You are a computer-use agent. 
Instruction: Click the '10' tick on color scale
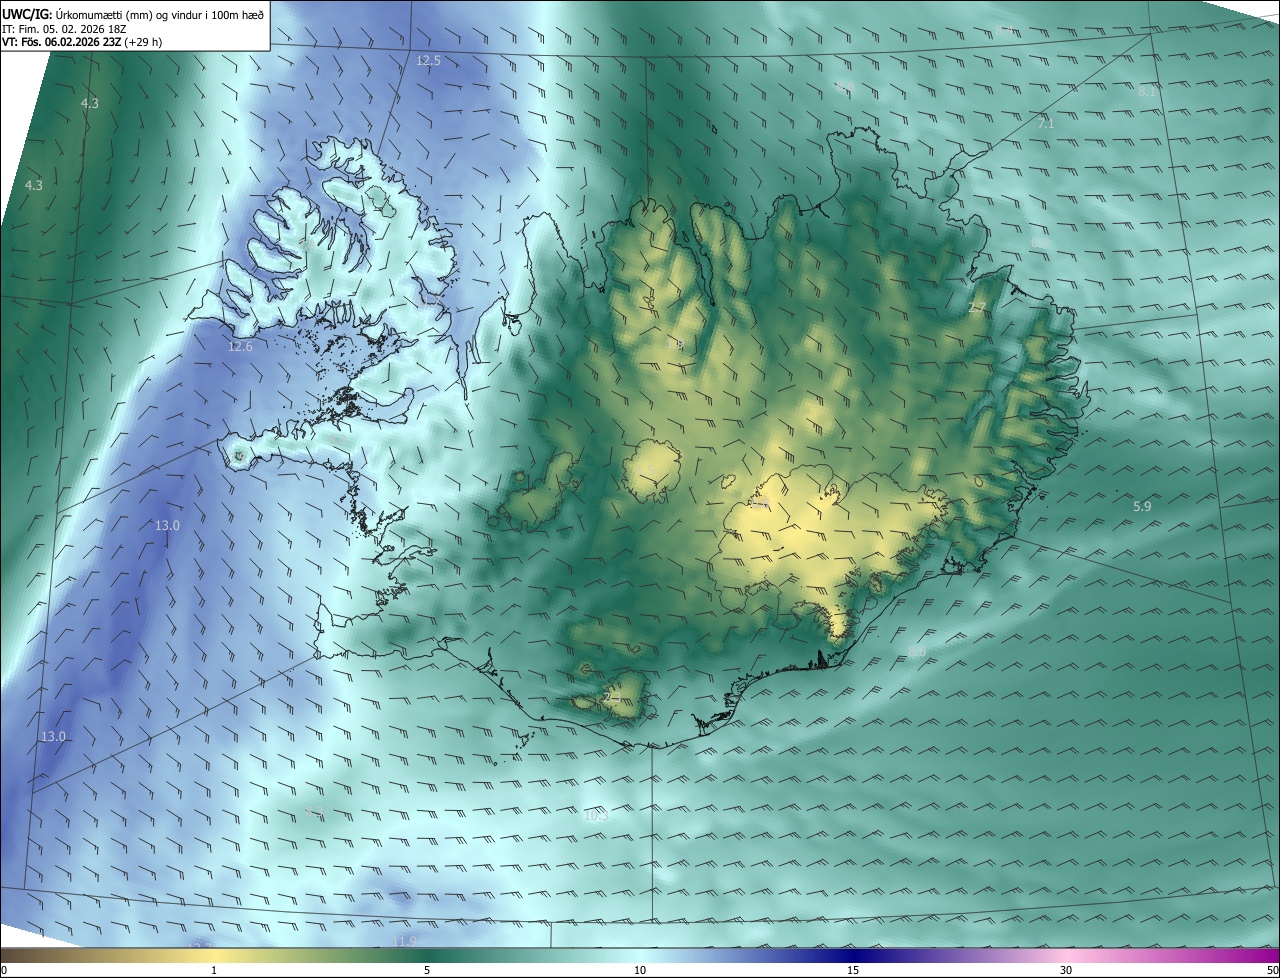tap(640, 970)
